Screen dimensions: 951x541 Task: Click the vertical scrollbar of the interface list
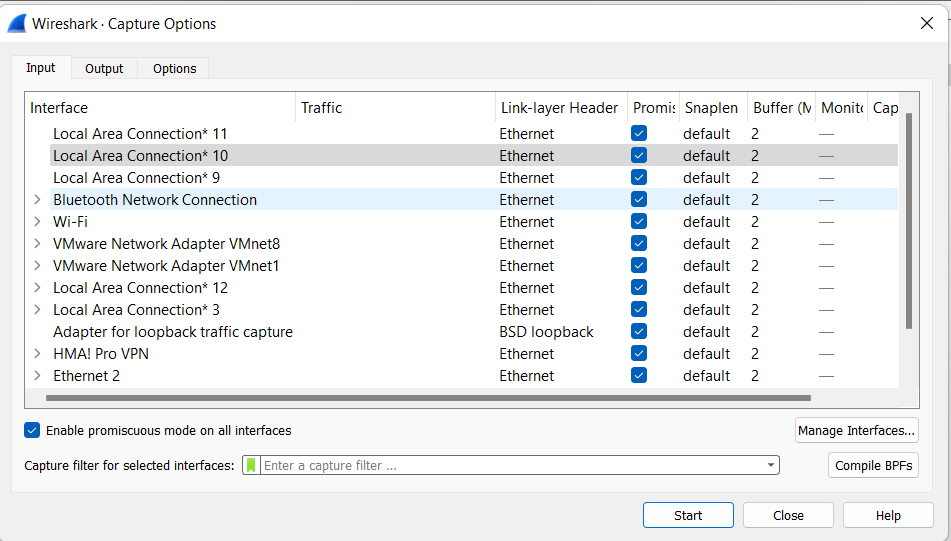908,220
